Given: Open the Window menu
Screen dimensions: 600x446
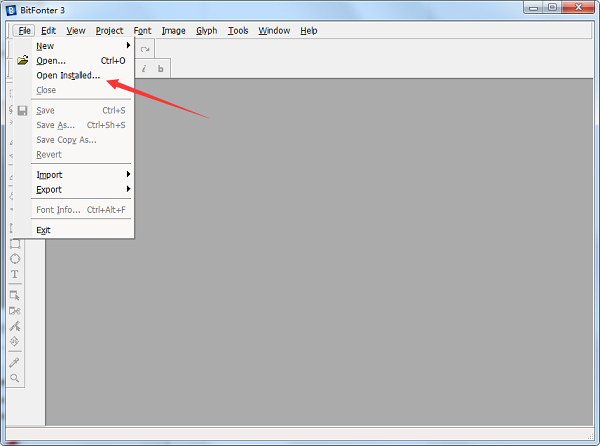Looking at the screenshot, I should tap(274, 31).
